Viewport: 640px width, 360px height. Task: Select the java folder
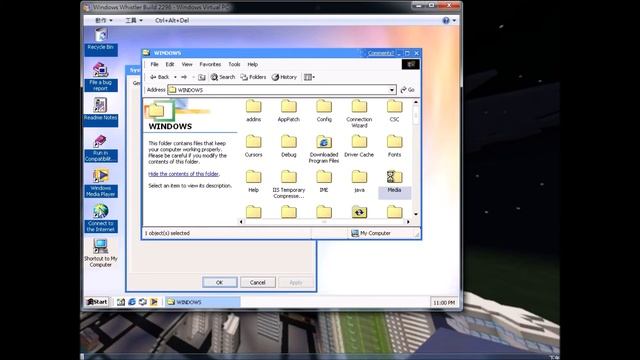click(x=359, y=182)
